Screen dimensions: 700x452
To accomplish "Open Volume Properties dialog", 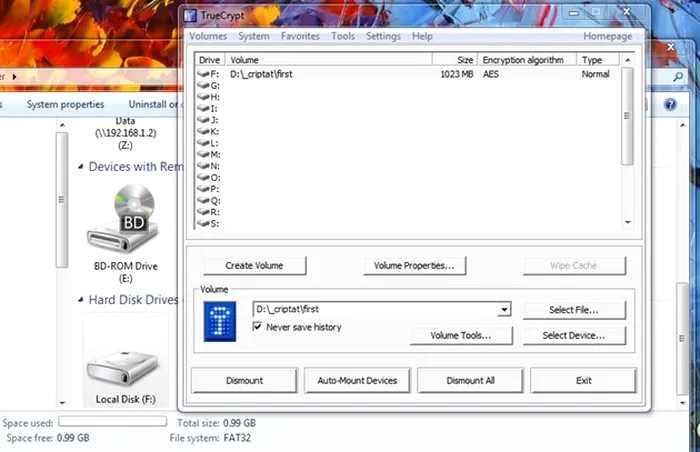I will pyautogui.click(x=414, y=266).
